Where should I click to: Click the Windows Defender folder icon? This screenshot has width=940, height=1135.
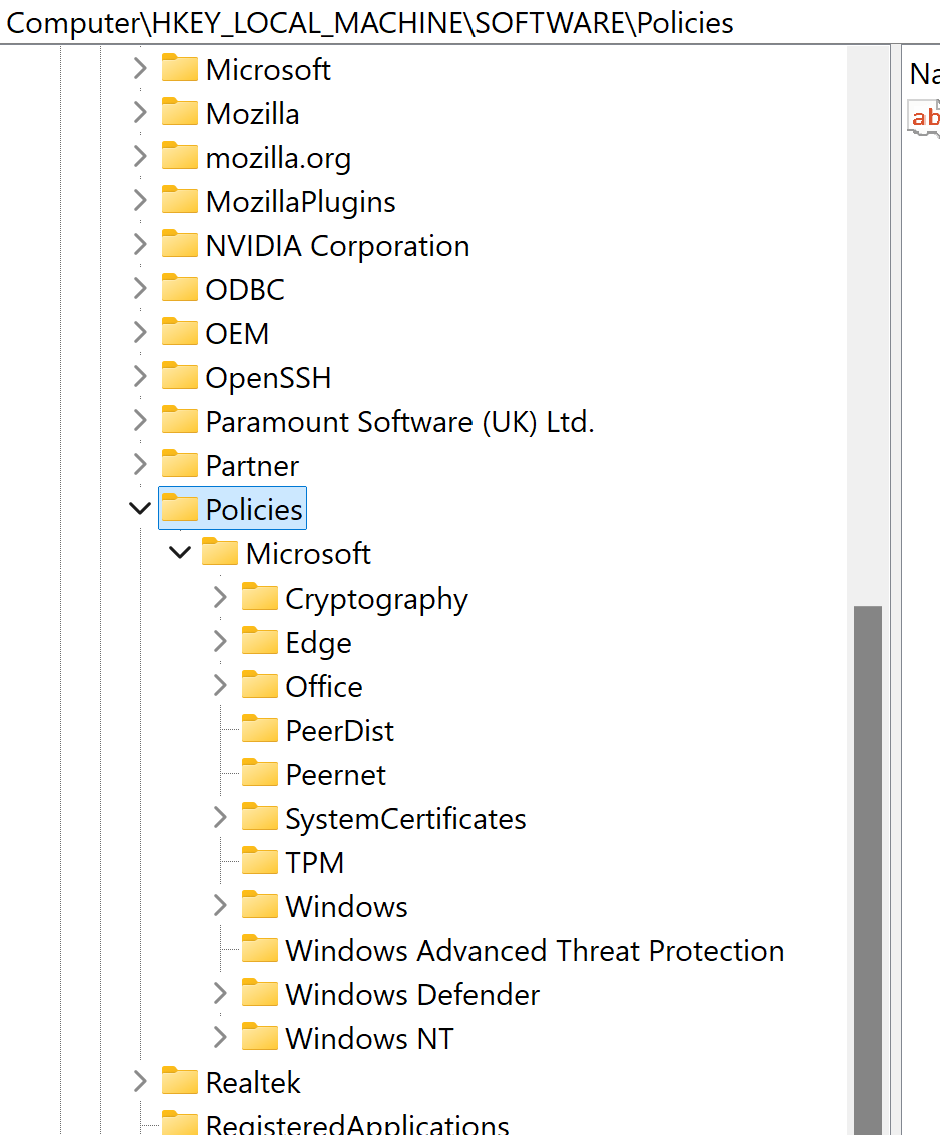260,993
